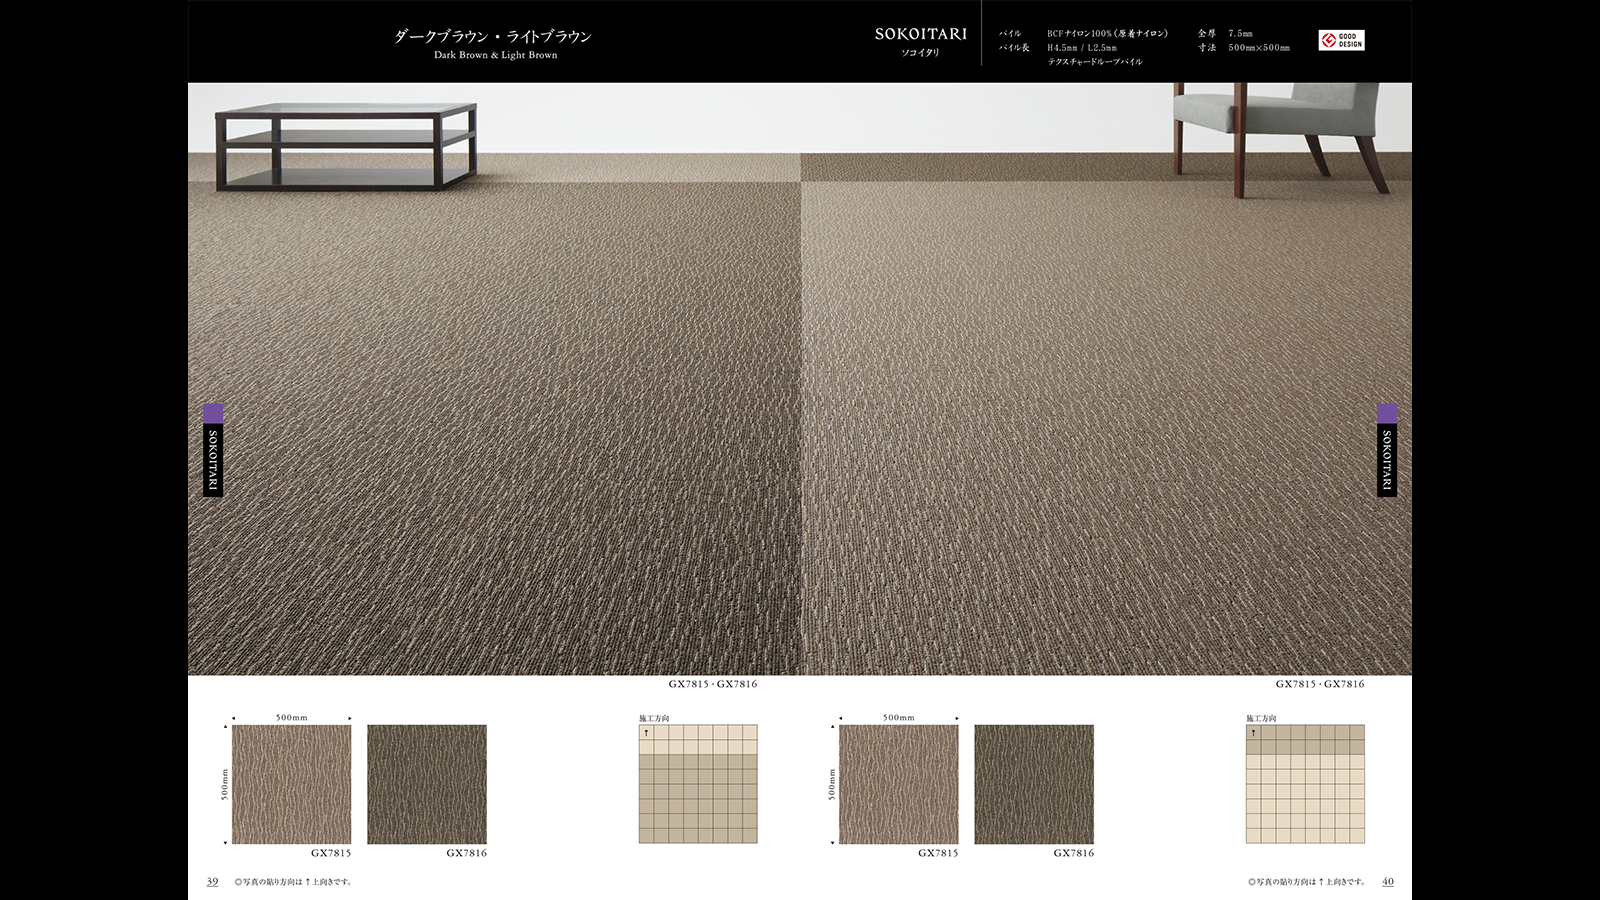
Task: Click the GX7815・GX7816 caption under right photo
Action: click(x=1320, y=684)
